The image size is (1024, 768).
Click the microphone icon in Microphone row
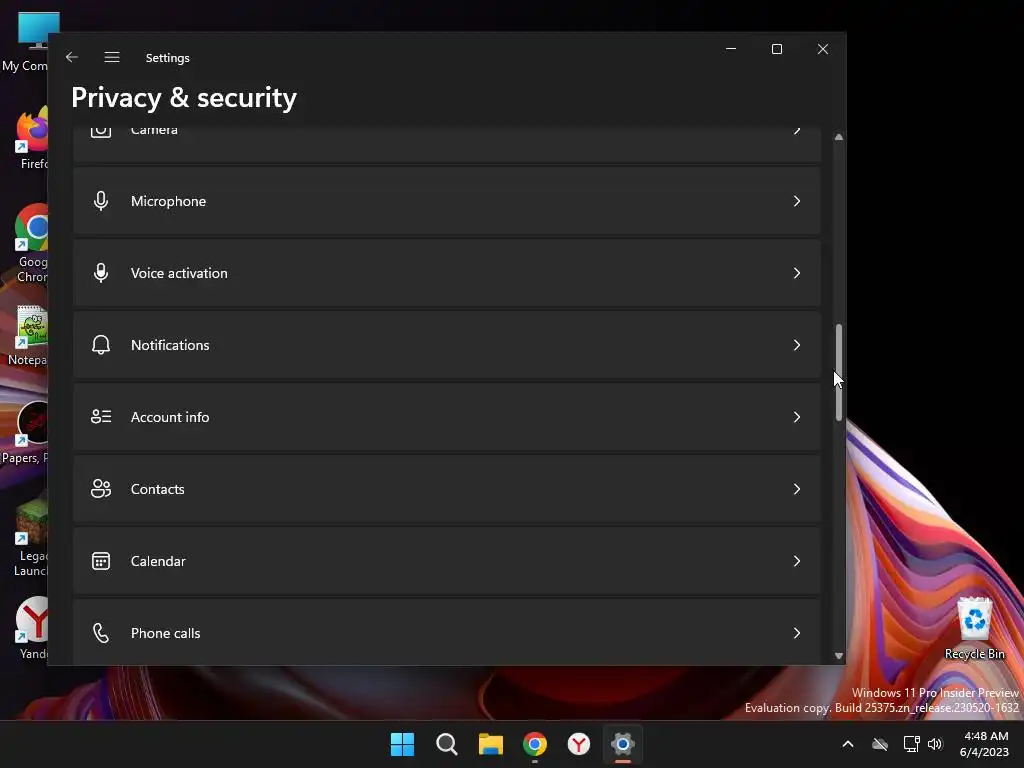pyautogui.click(x=101, y=201)
